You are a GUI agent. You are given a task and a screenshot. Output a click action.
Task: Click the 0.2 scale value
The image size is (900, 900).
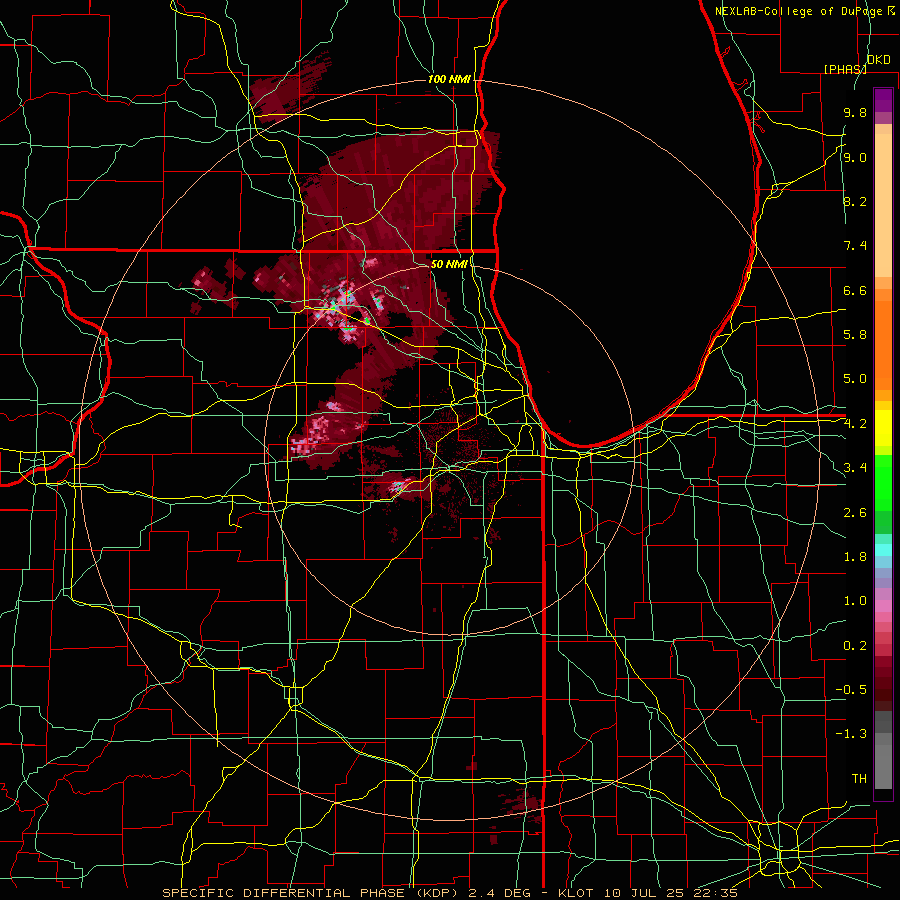click(x=855, y=646)
